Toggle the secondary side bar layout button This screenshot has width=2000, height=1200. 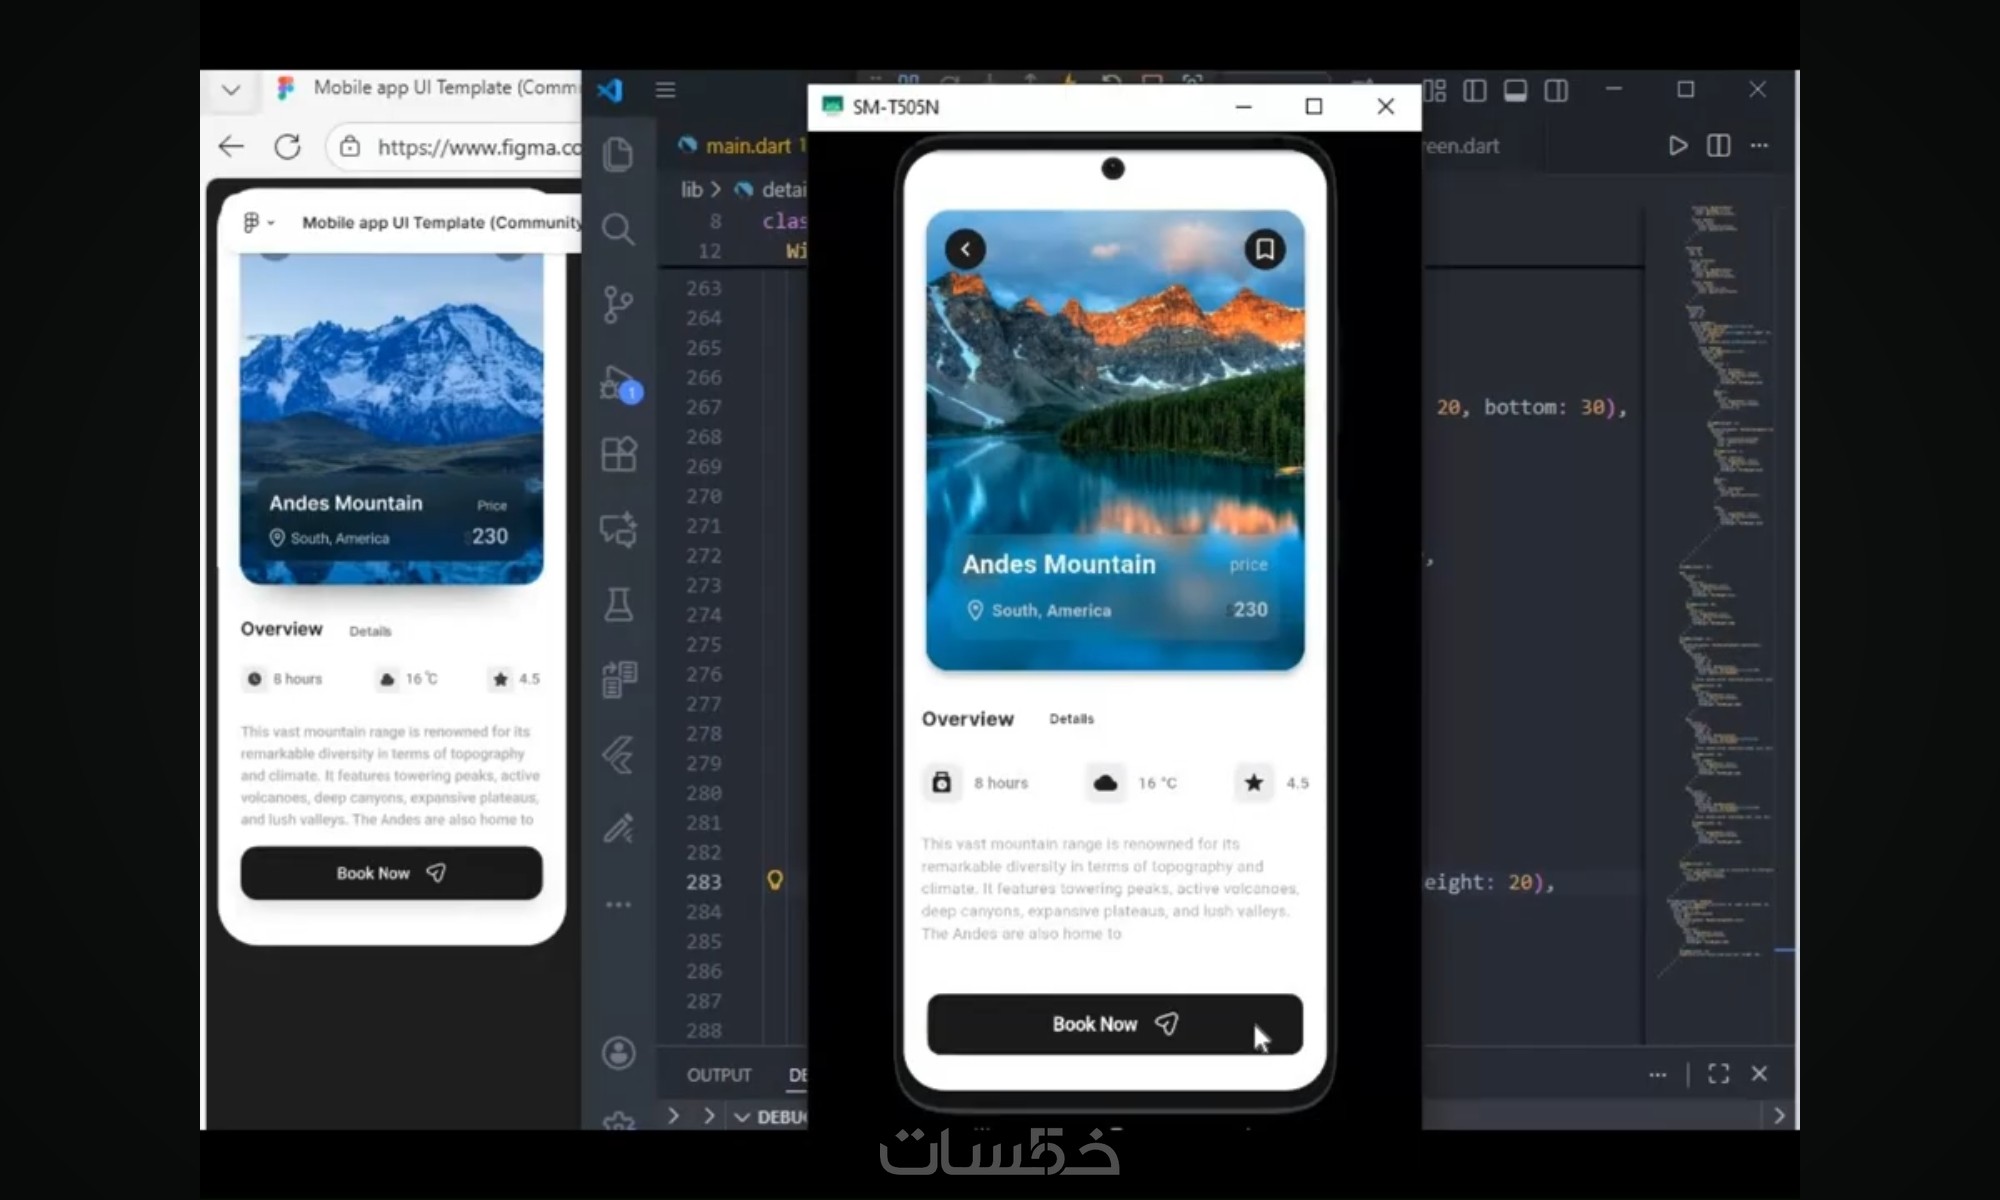point(1556,91)
